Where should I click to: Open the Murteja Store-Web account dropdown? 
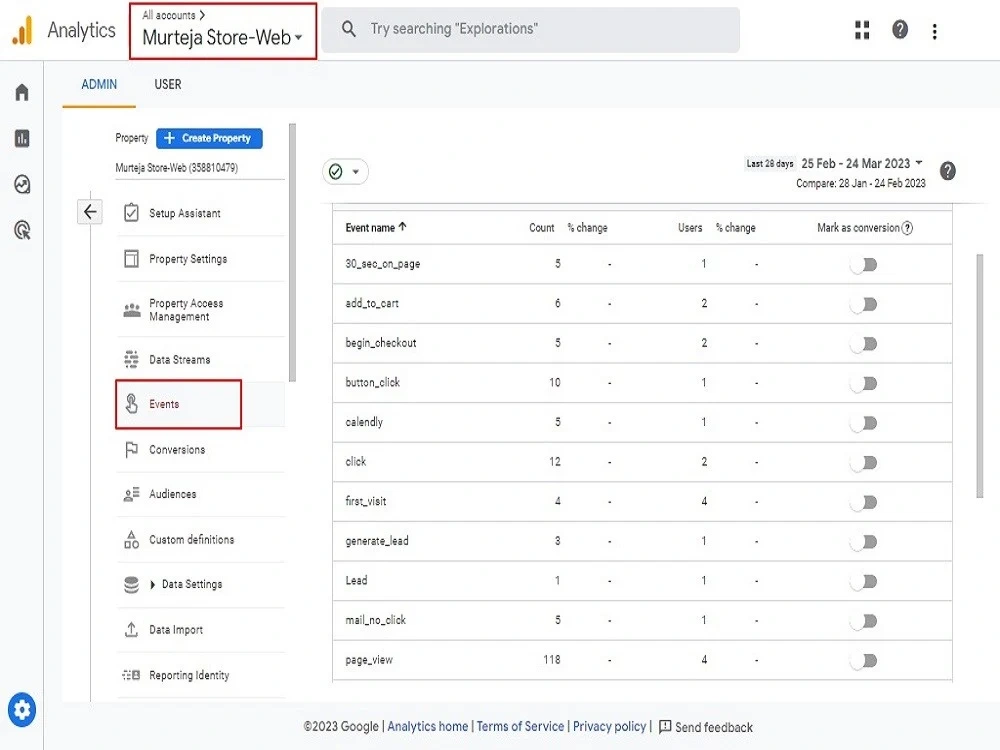coord(222,37)
